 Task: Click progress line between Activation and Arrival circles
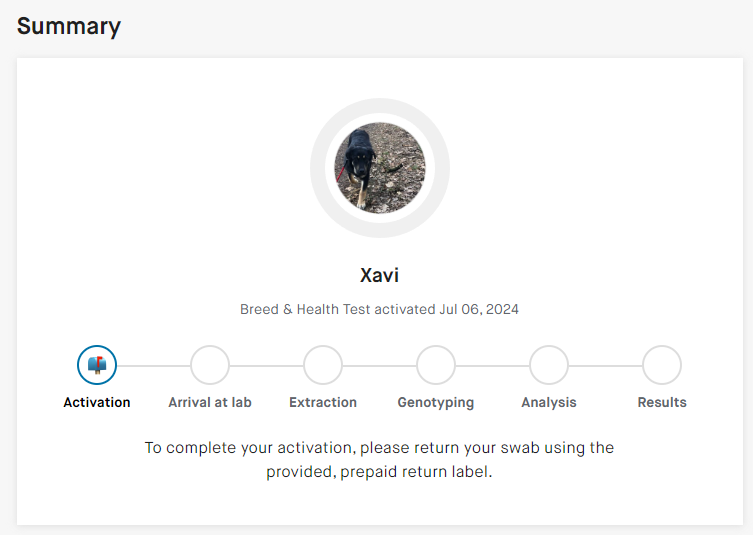click(153, 365)
